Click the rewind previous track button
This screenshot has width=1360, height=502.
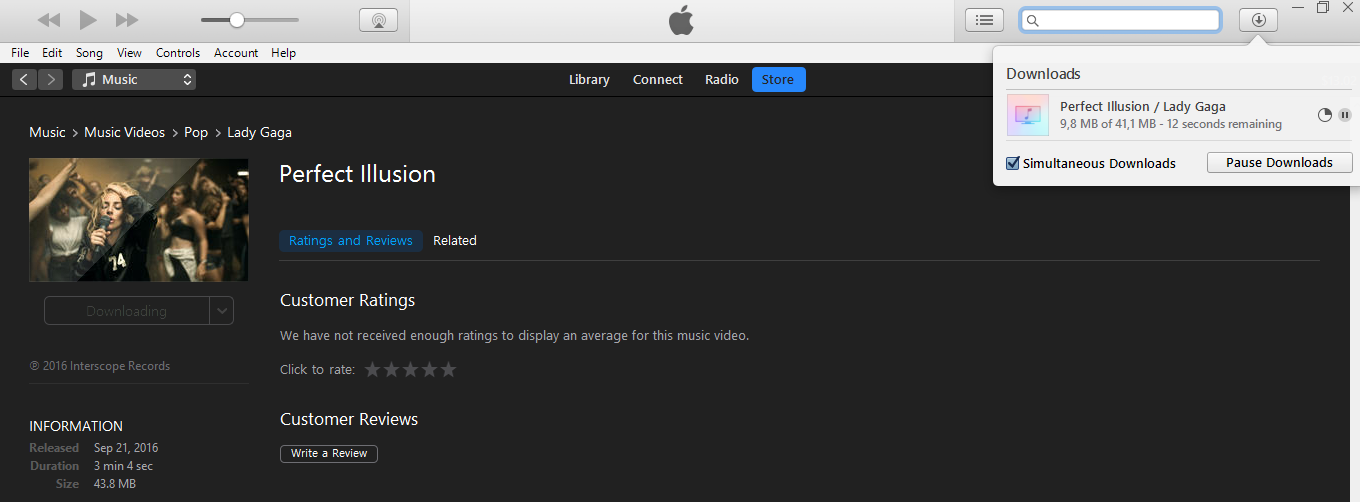(x=49, y=20)
